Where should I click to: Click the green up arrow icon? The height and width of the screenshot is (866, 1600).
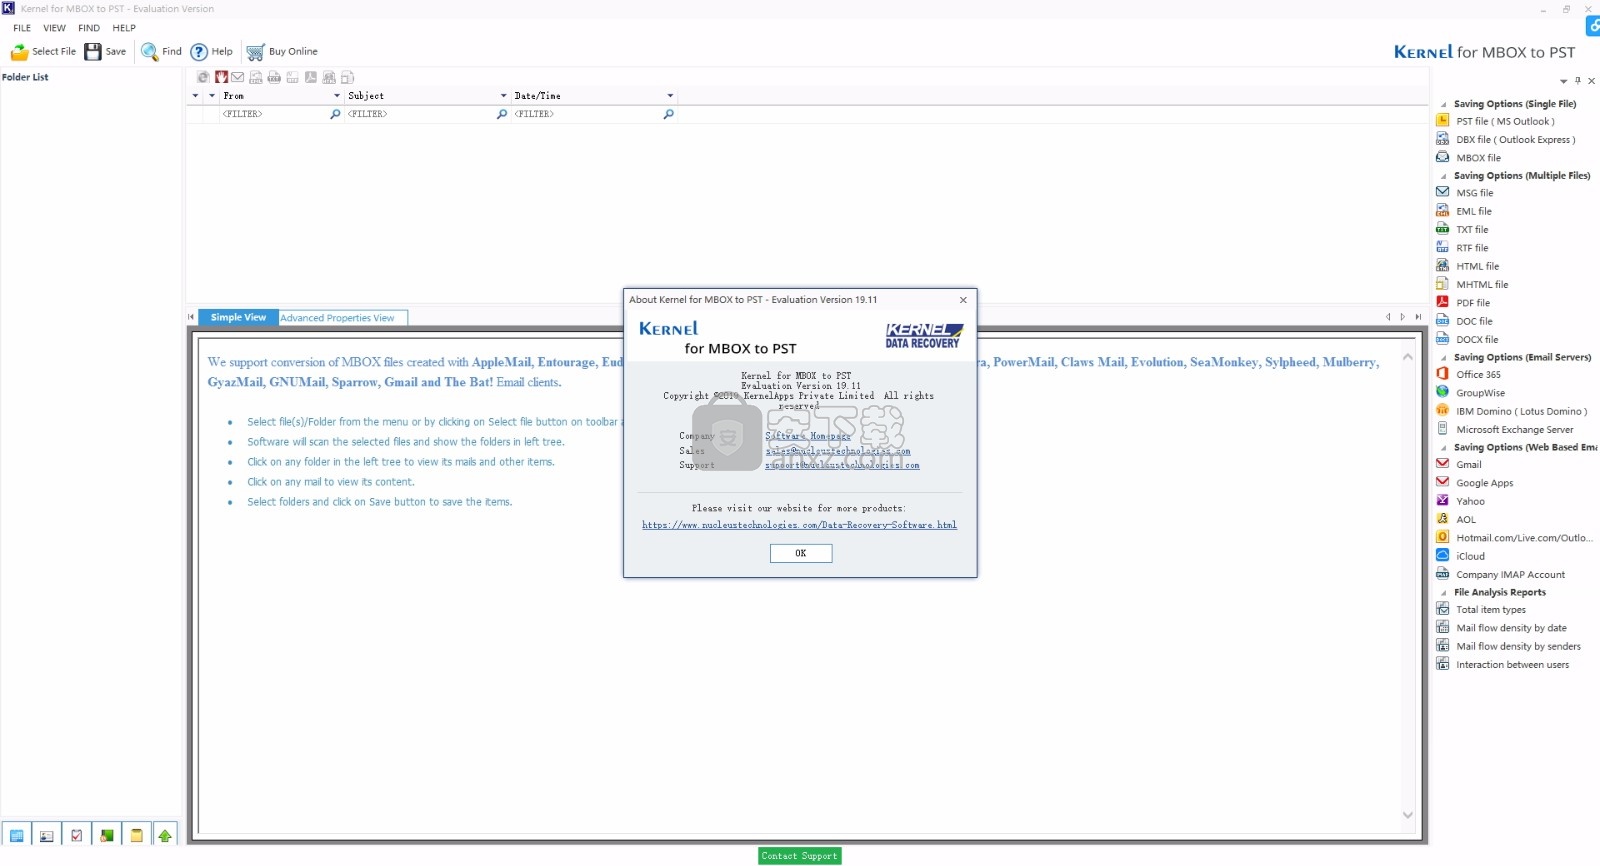165,836
